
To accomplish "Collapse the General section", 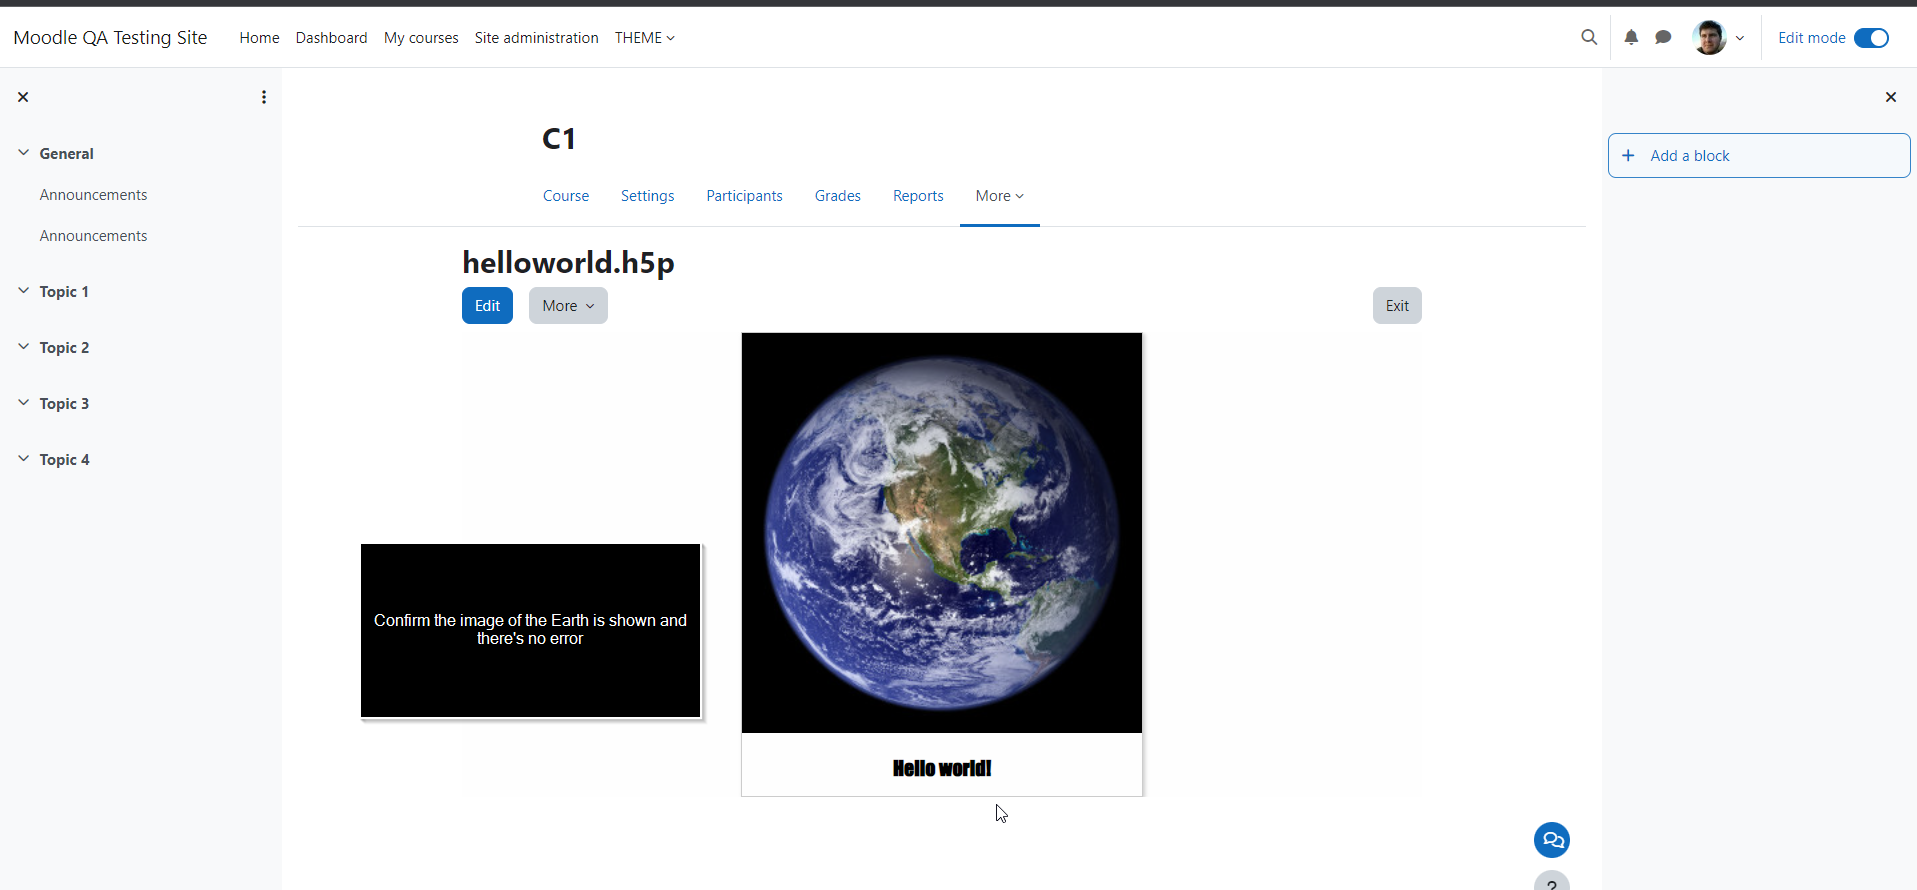I will [23, 153].
